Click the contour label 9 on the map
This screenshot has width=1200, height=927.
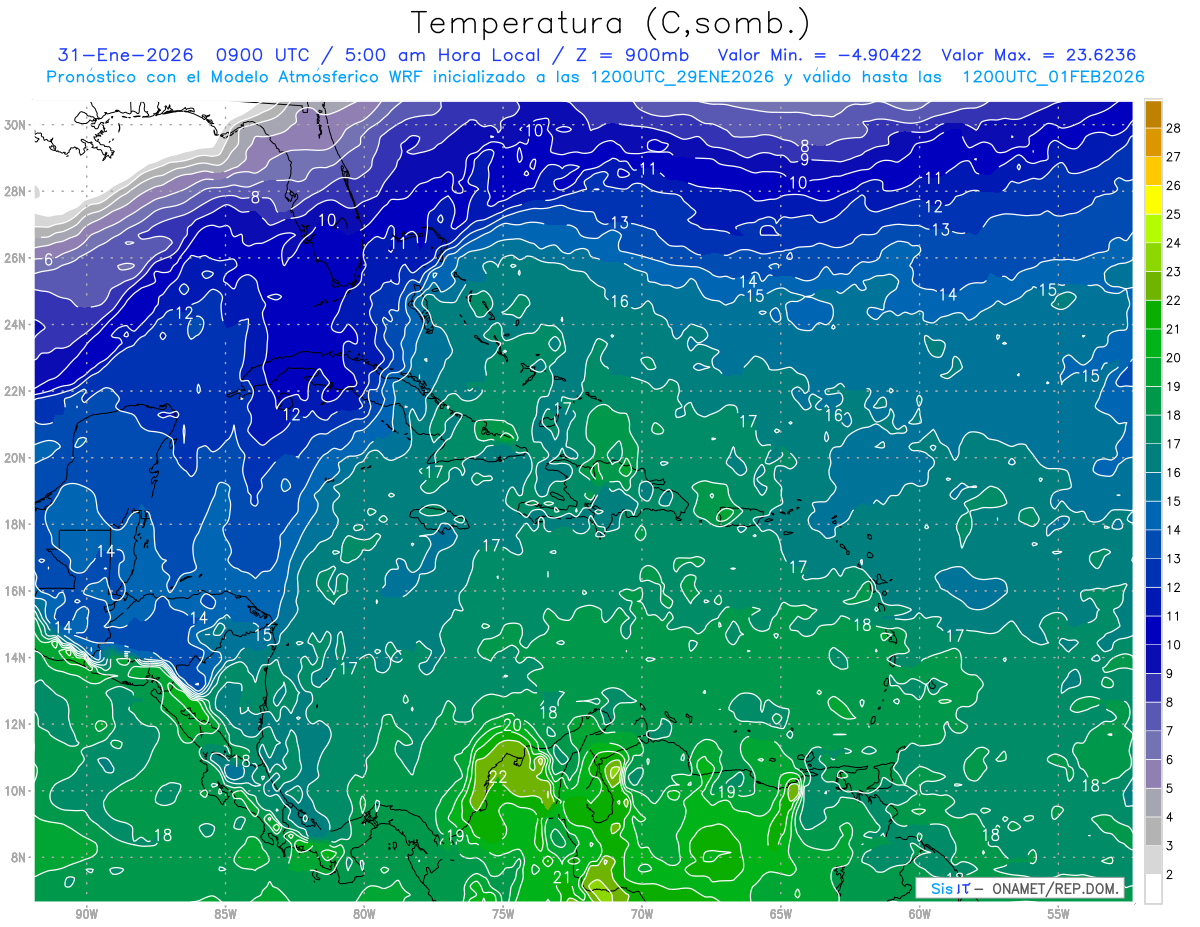click(x=804, y=160)
